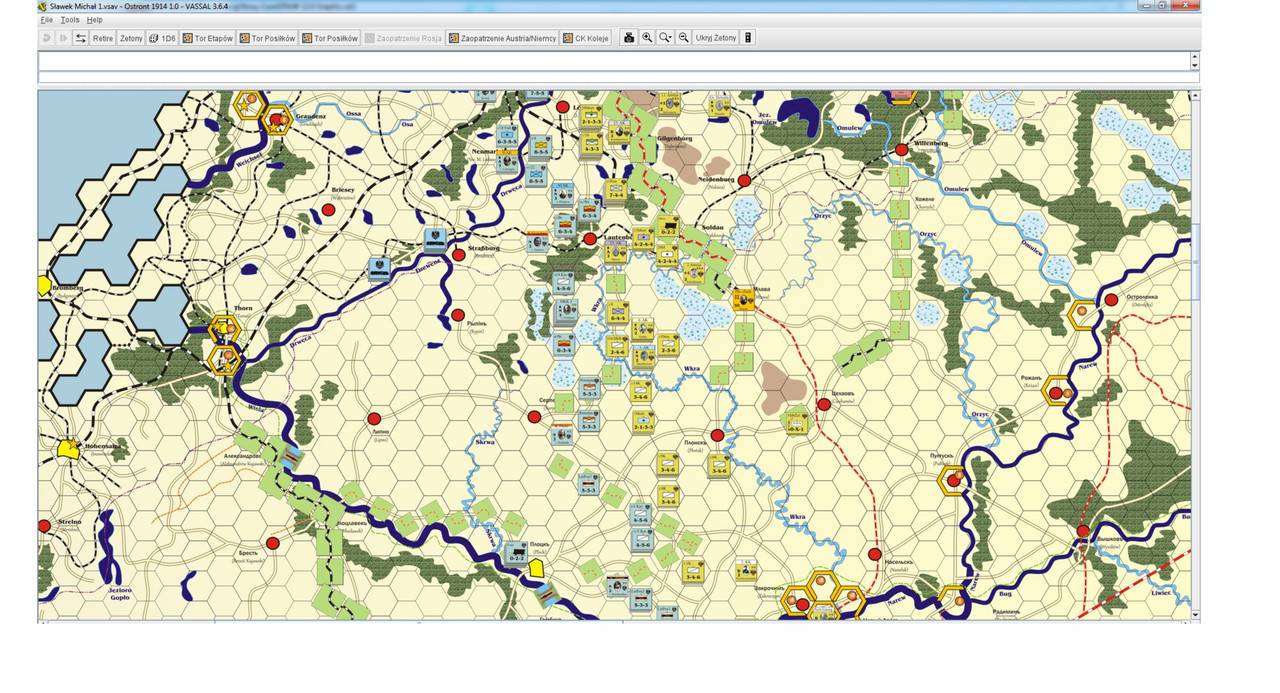Click the greyed Zaopatrzenie Rosja button
The height and width of the screenshot is (693, 1280).
(x=403, y=38)
